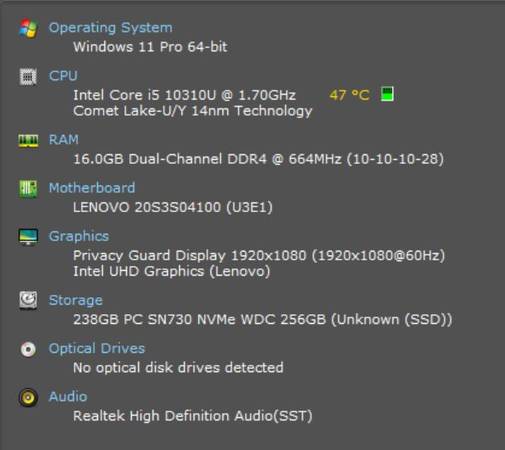Open the RAM section heading
This screenshot has width=505, height=450.
[x=64, y=139]
